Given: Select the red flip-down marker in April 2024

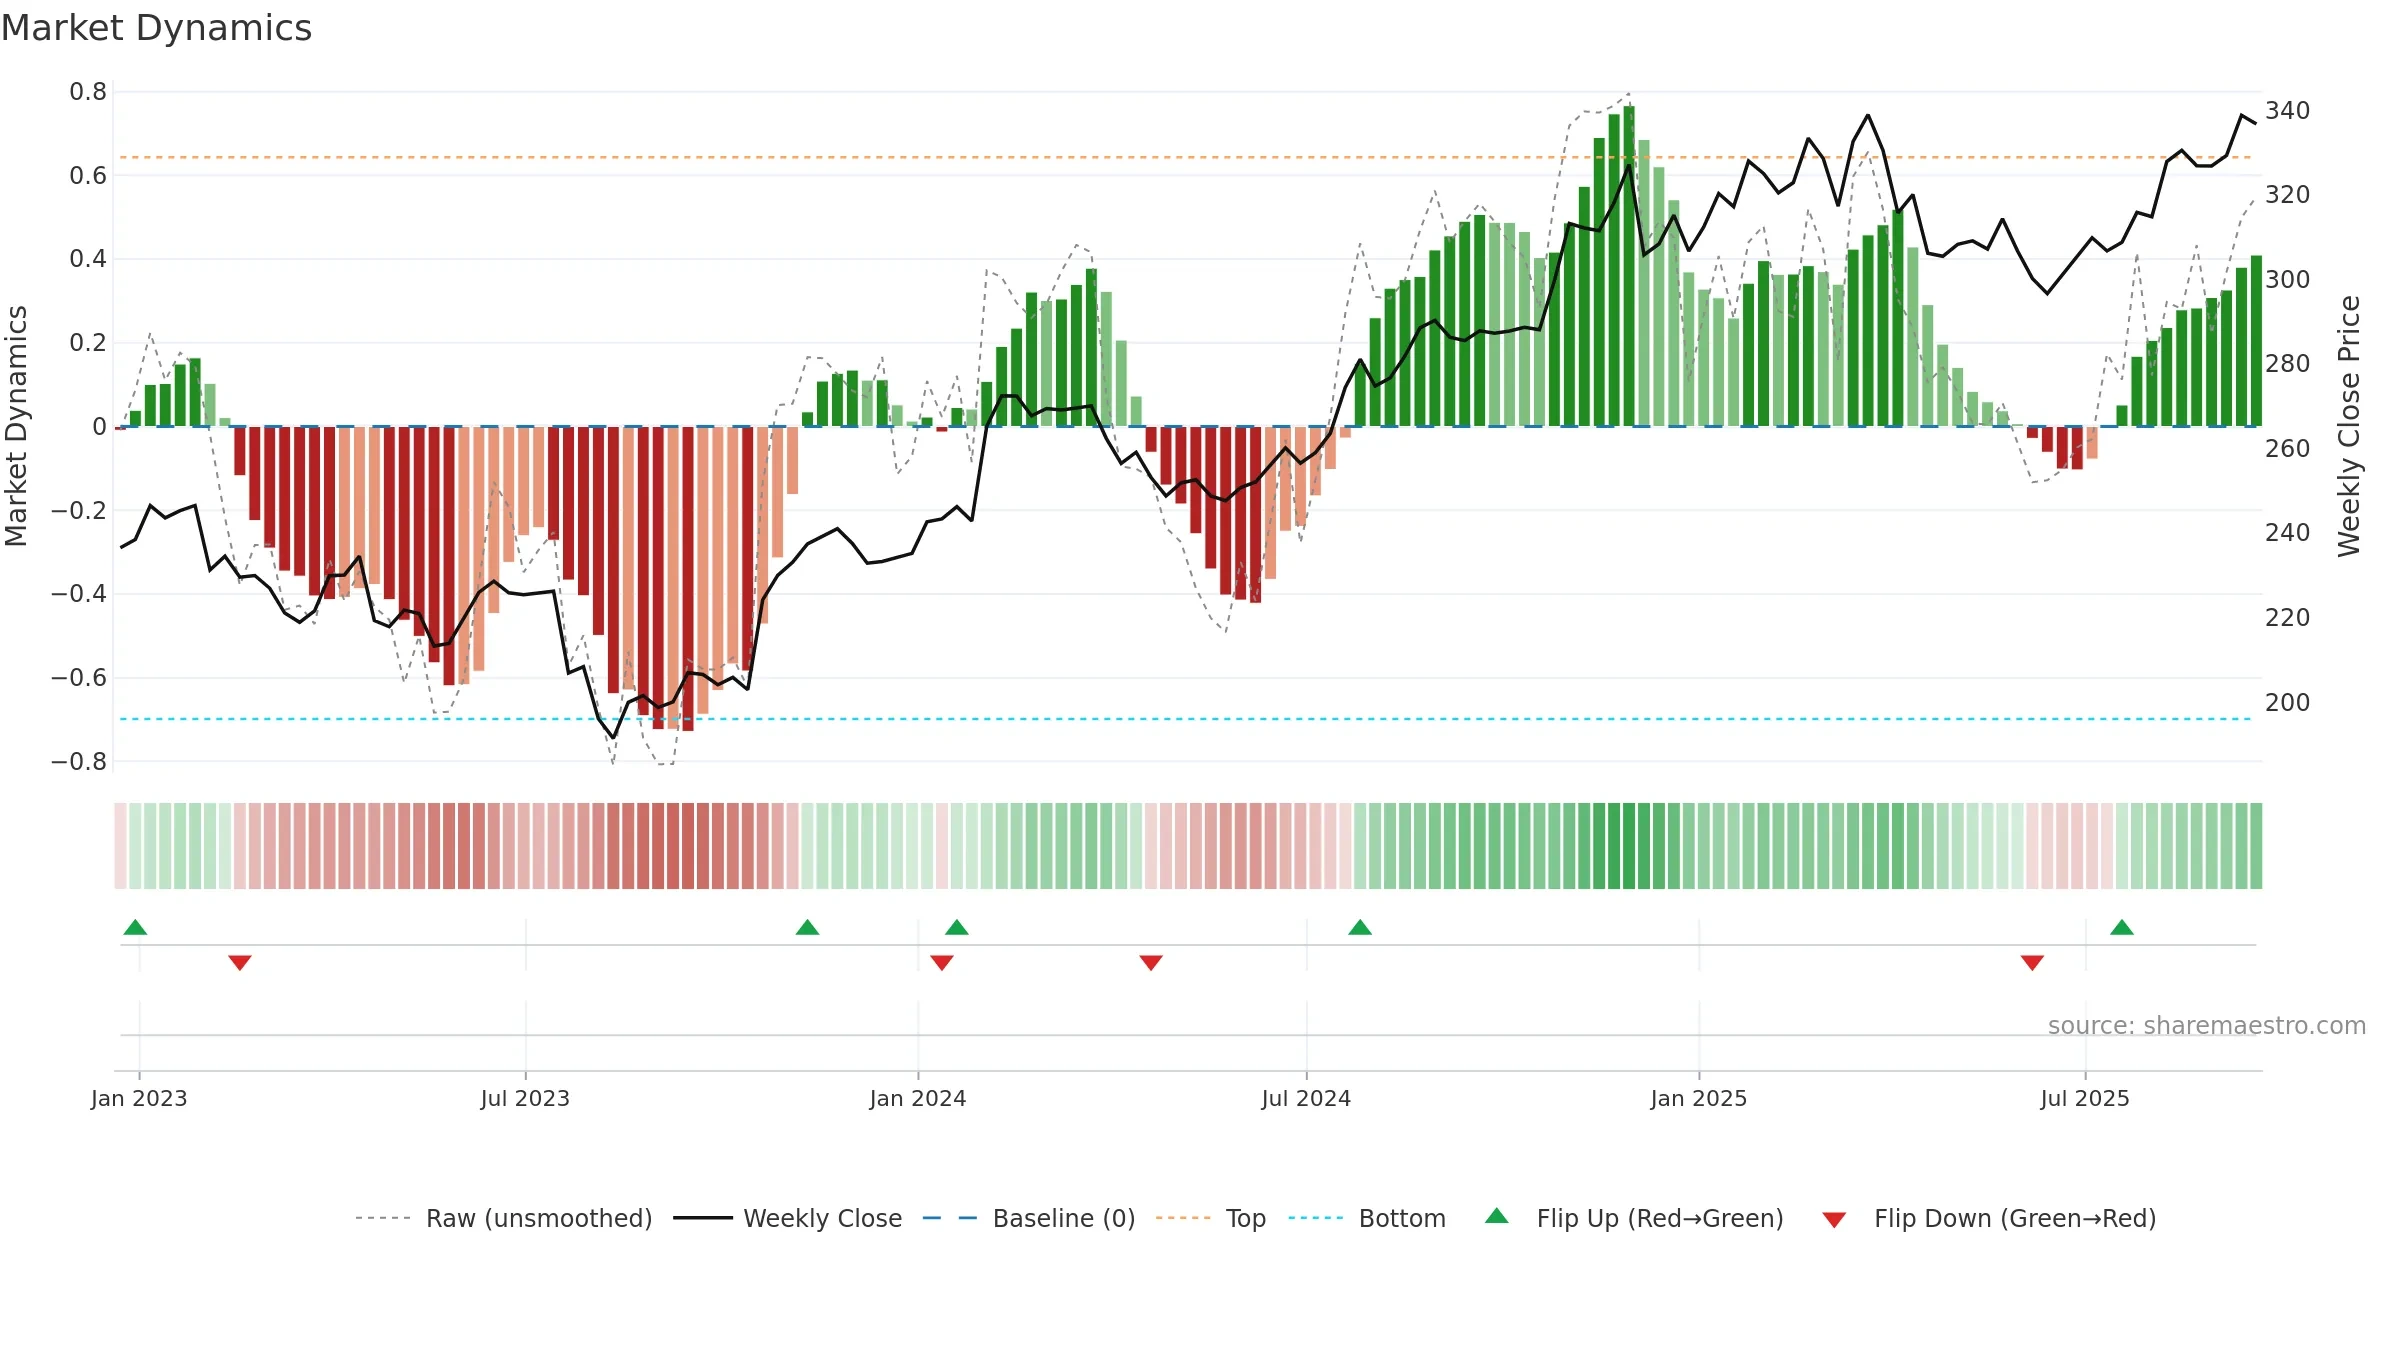Looking at the screenshot, I should click(x=1151, y=962).
